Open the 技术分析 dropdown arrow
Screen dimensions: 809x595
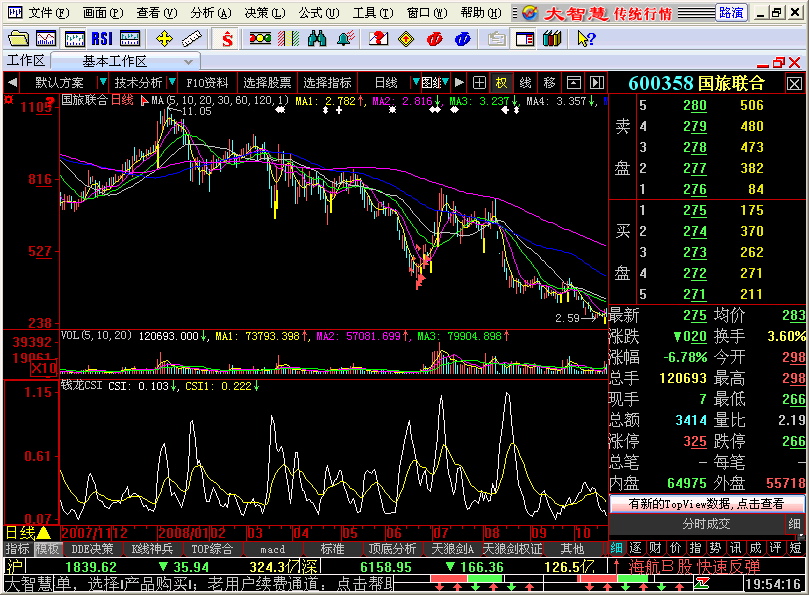[x=172, y=82]
